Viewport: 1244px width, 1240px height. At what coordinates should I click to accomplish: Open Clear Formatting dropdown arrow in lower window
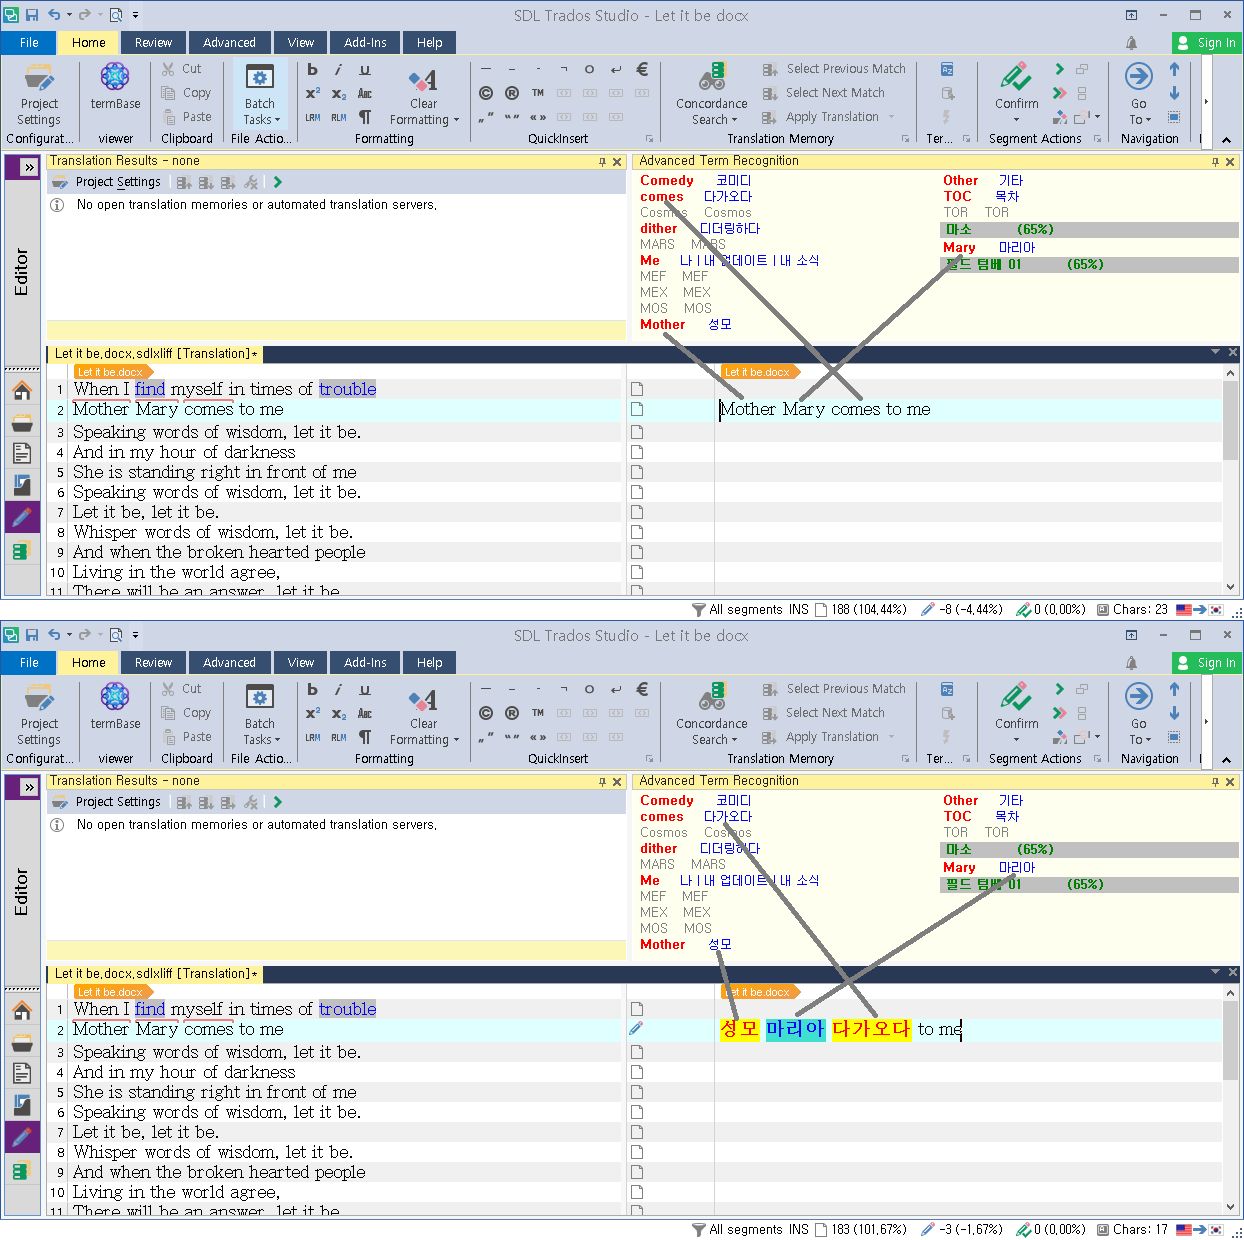456,740
